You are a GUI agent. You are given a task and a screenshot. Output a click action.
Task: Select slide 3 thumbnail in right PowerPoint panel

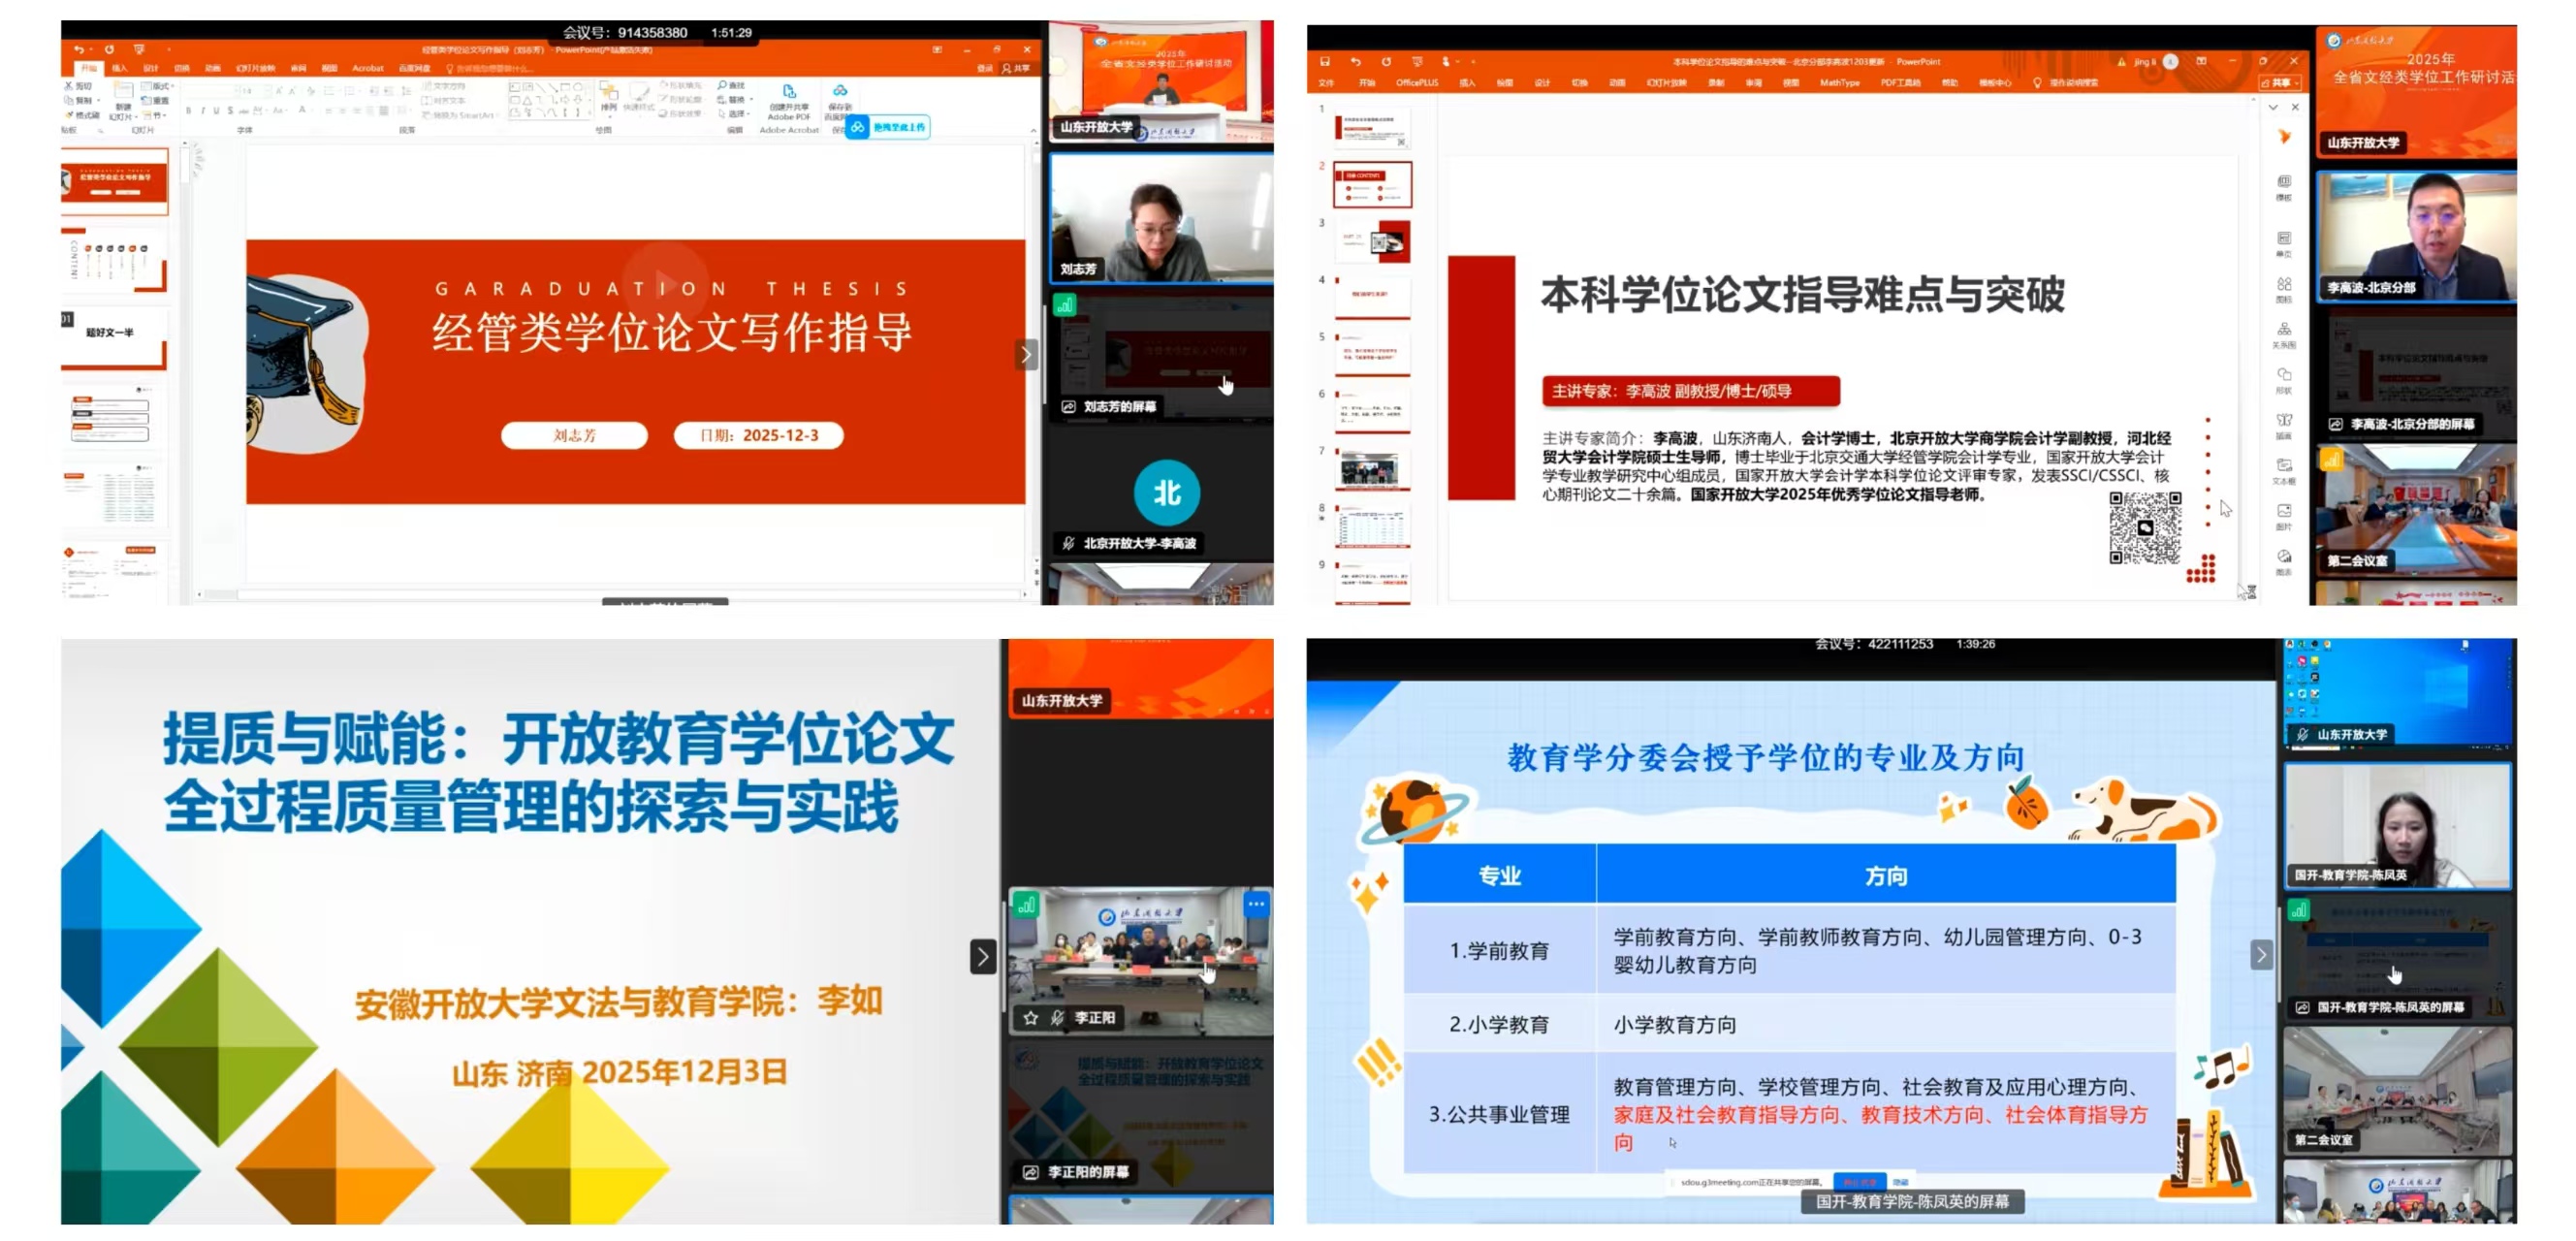[x=1373, y=242]
